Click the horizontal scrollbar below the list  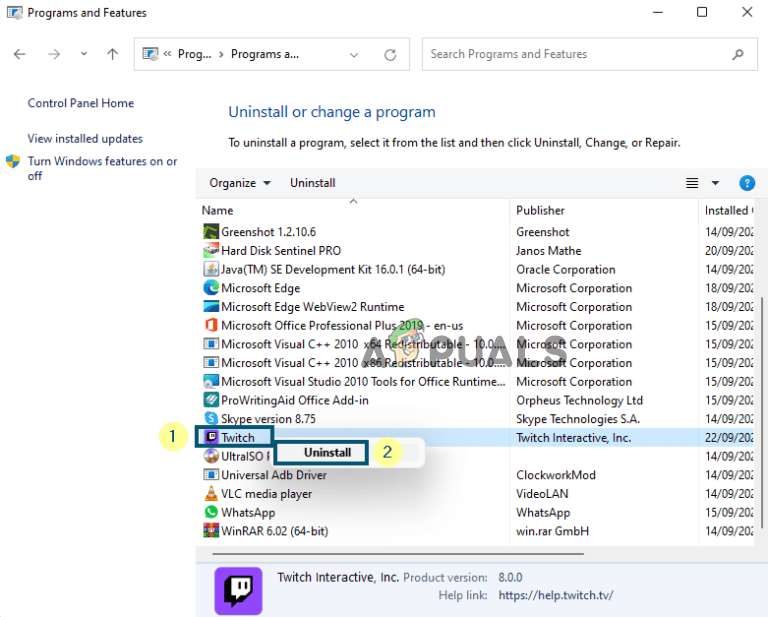398,554
